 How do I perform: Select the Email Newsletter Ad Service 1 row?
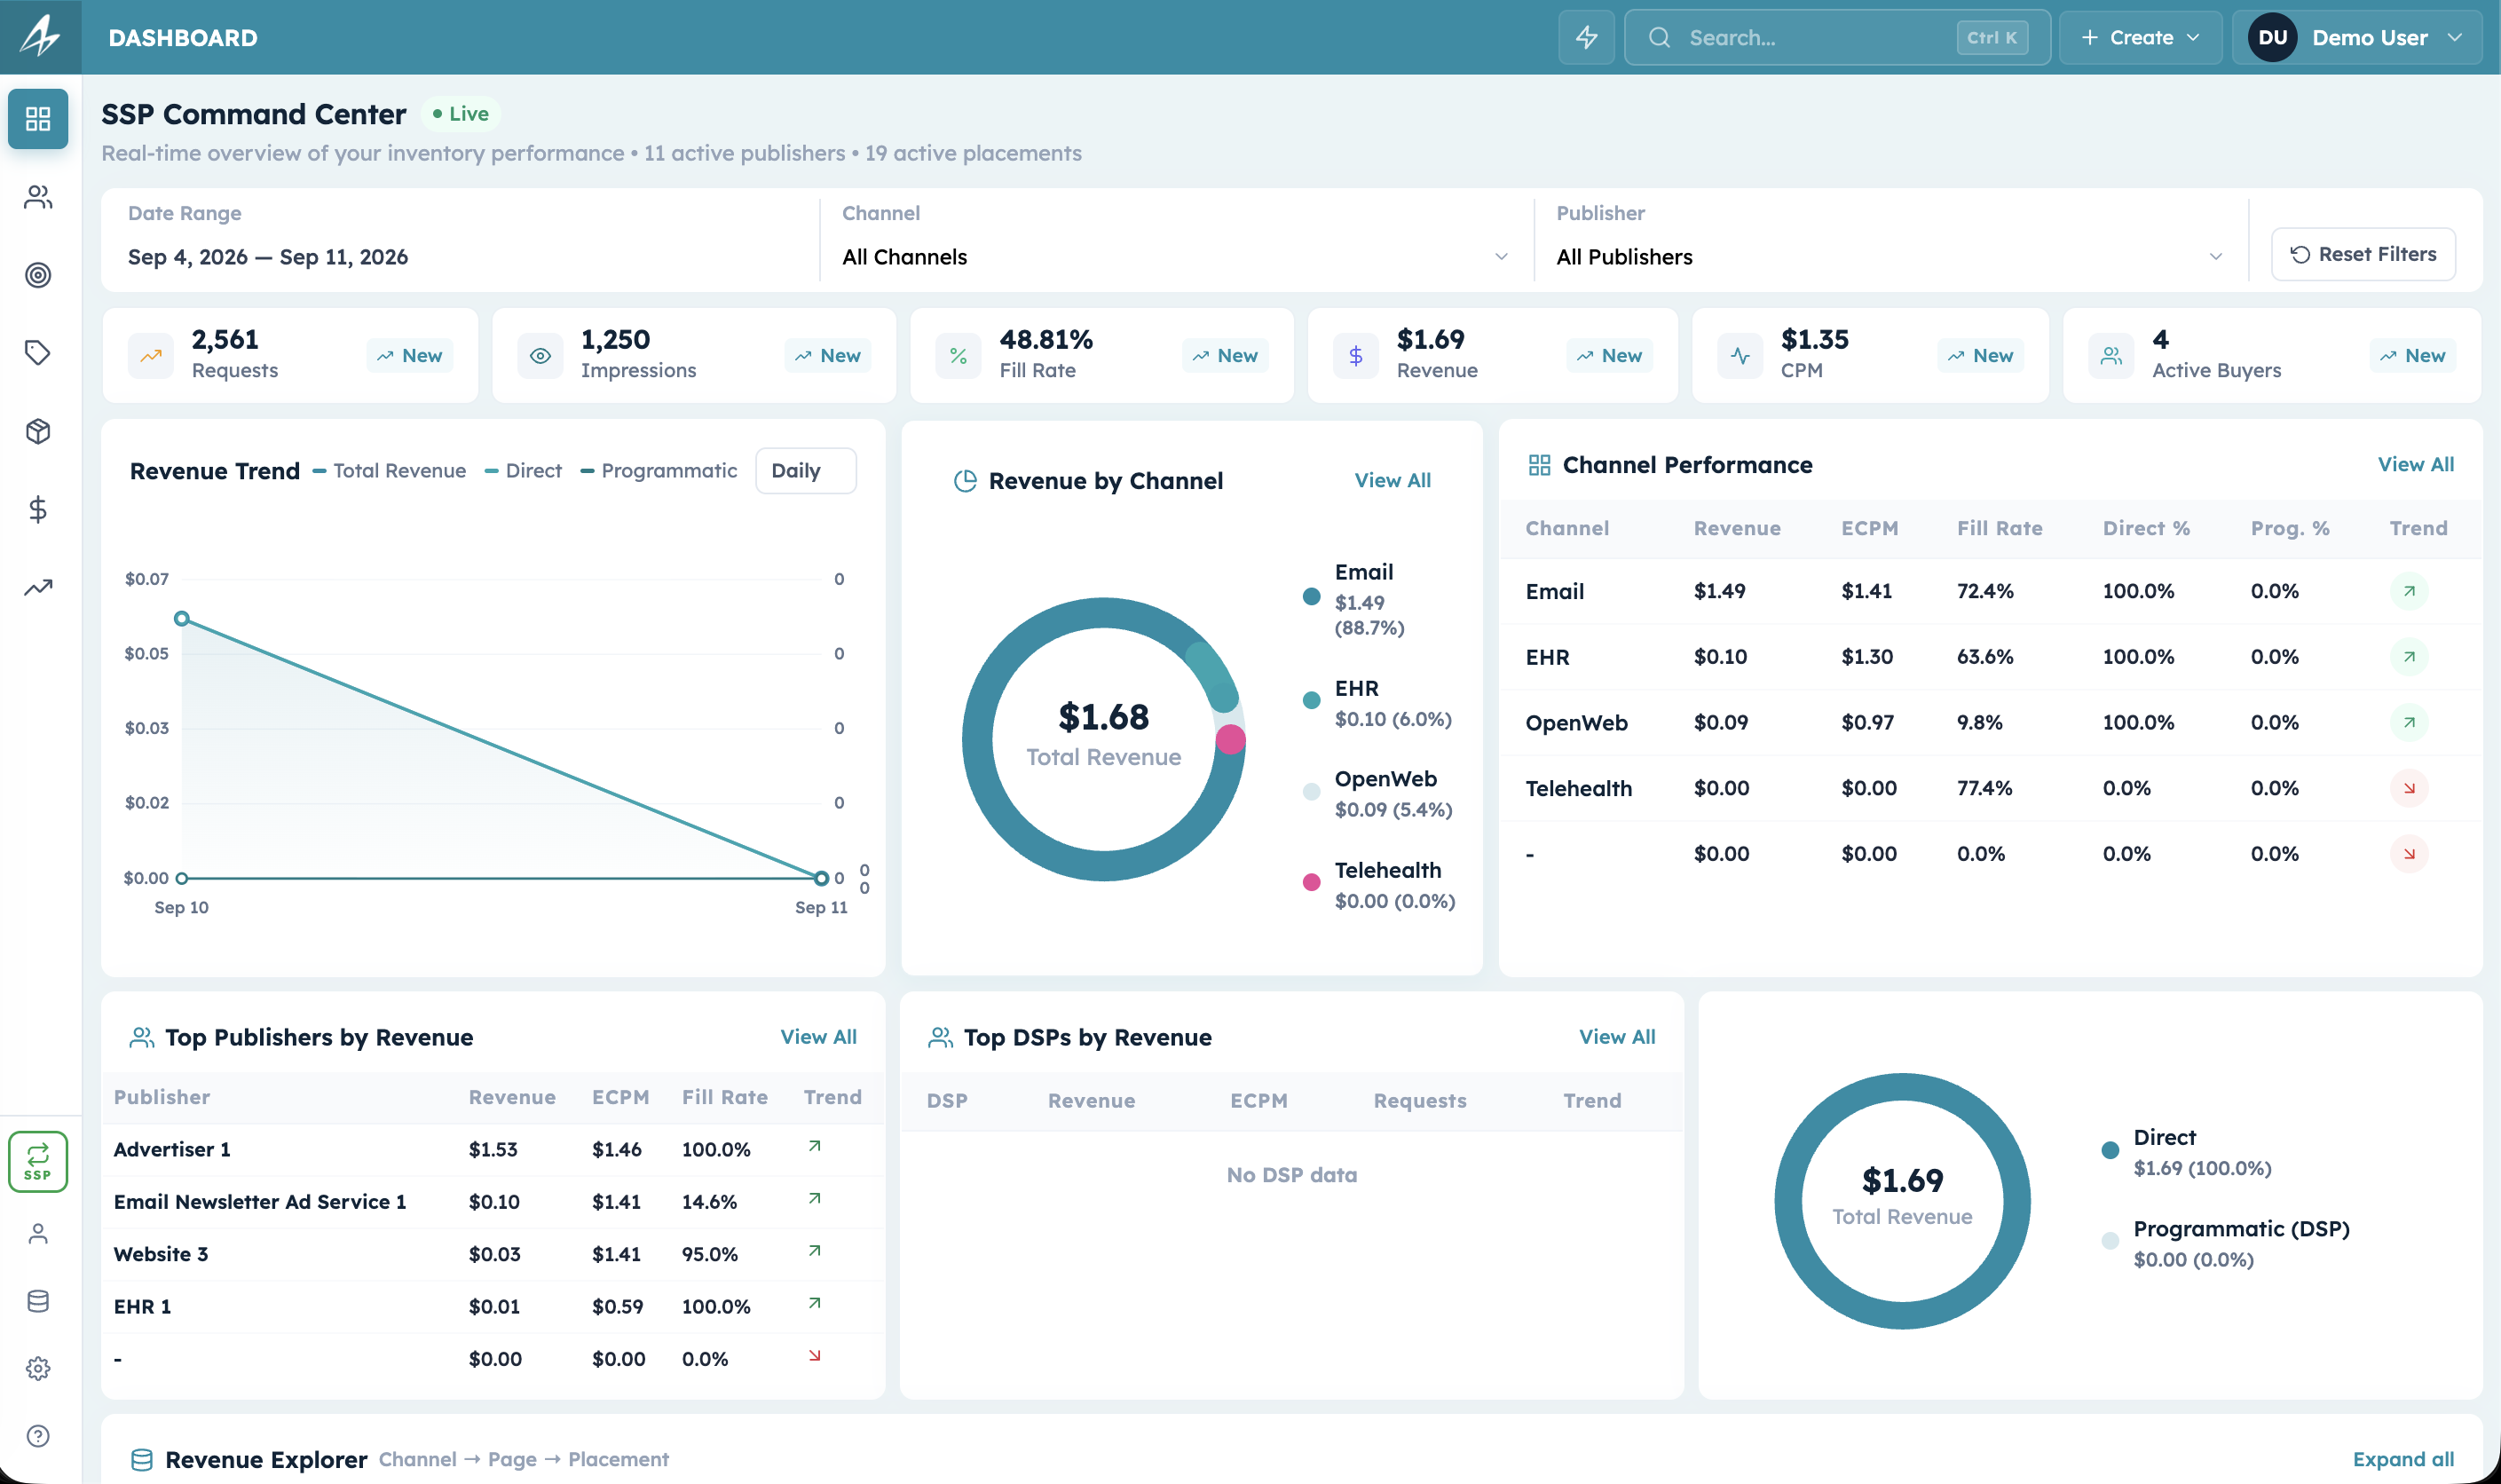pos(493,1202)
